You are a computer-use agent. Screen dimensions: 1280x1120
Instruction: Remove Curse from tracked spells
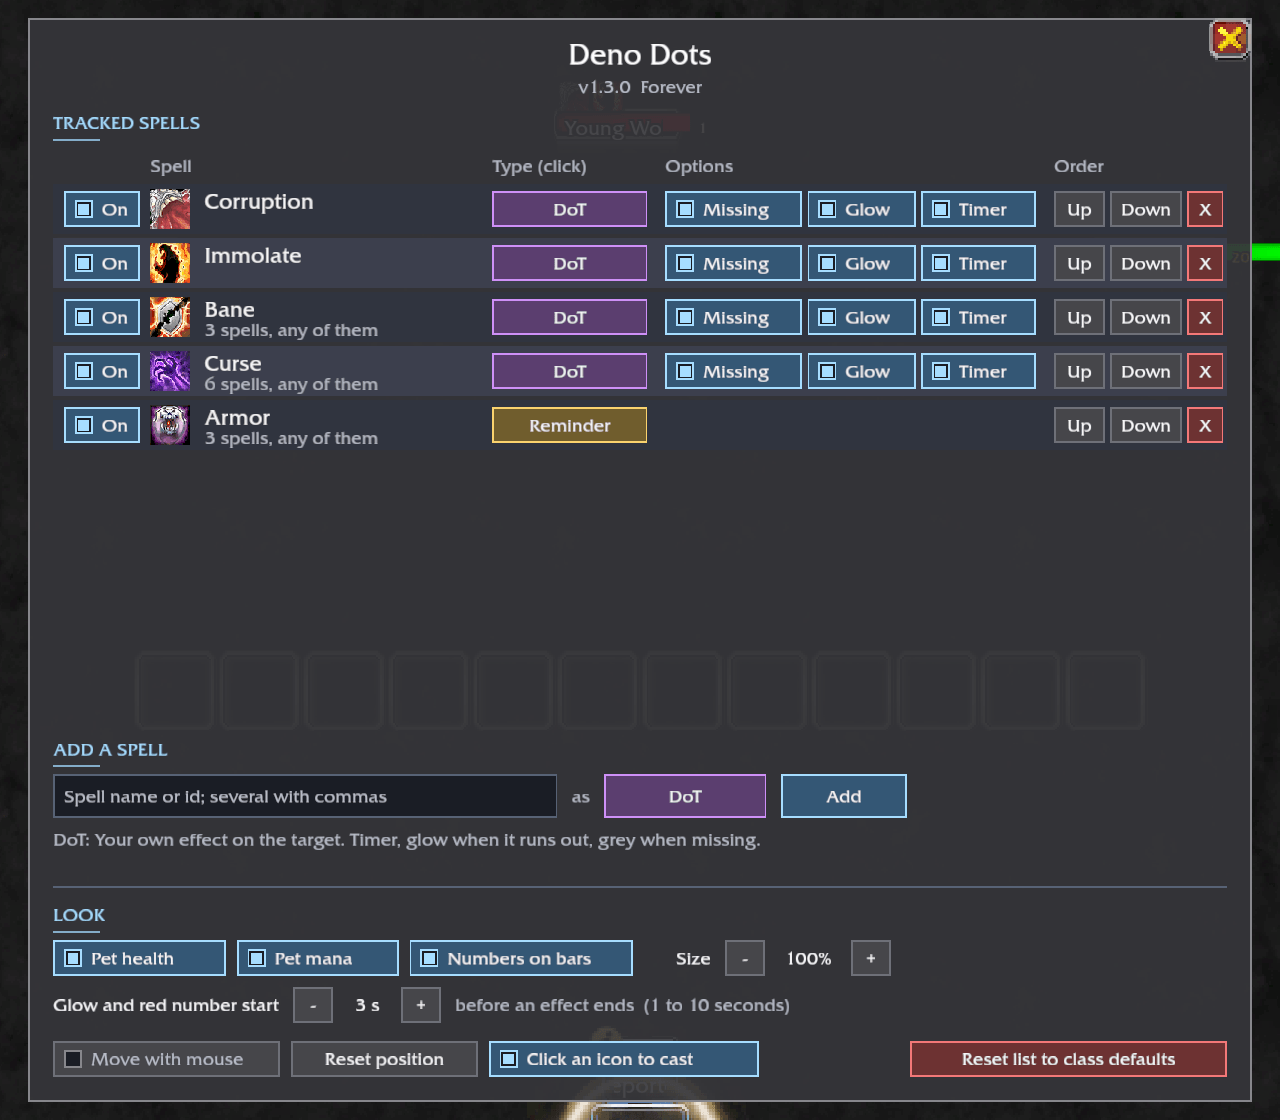[x=1205, y=371]
